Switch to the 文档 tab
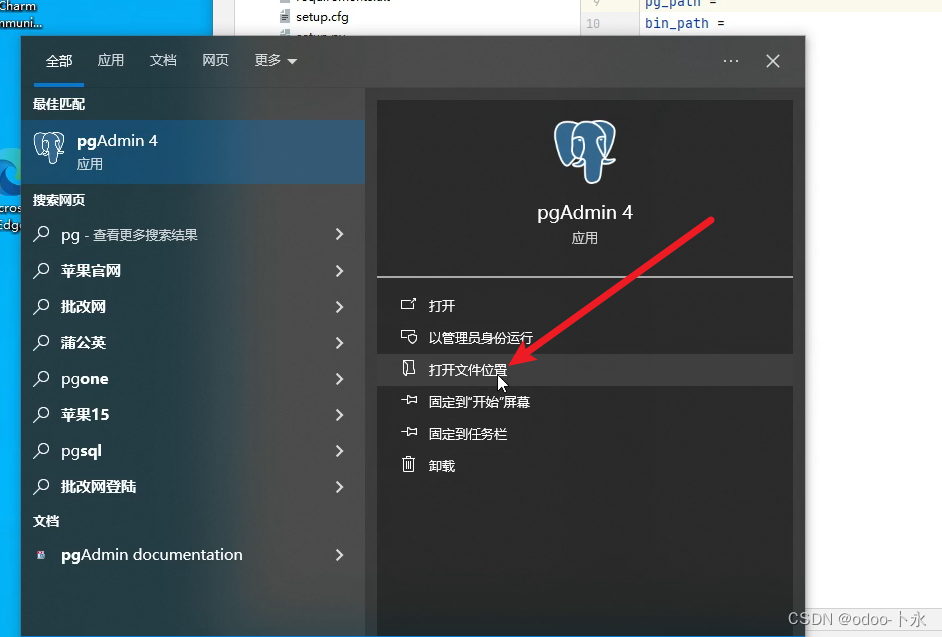 (163, 60)
